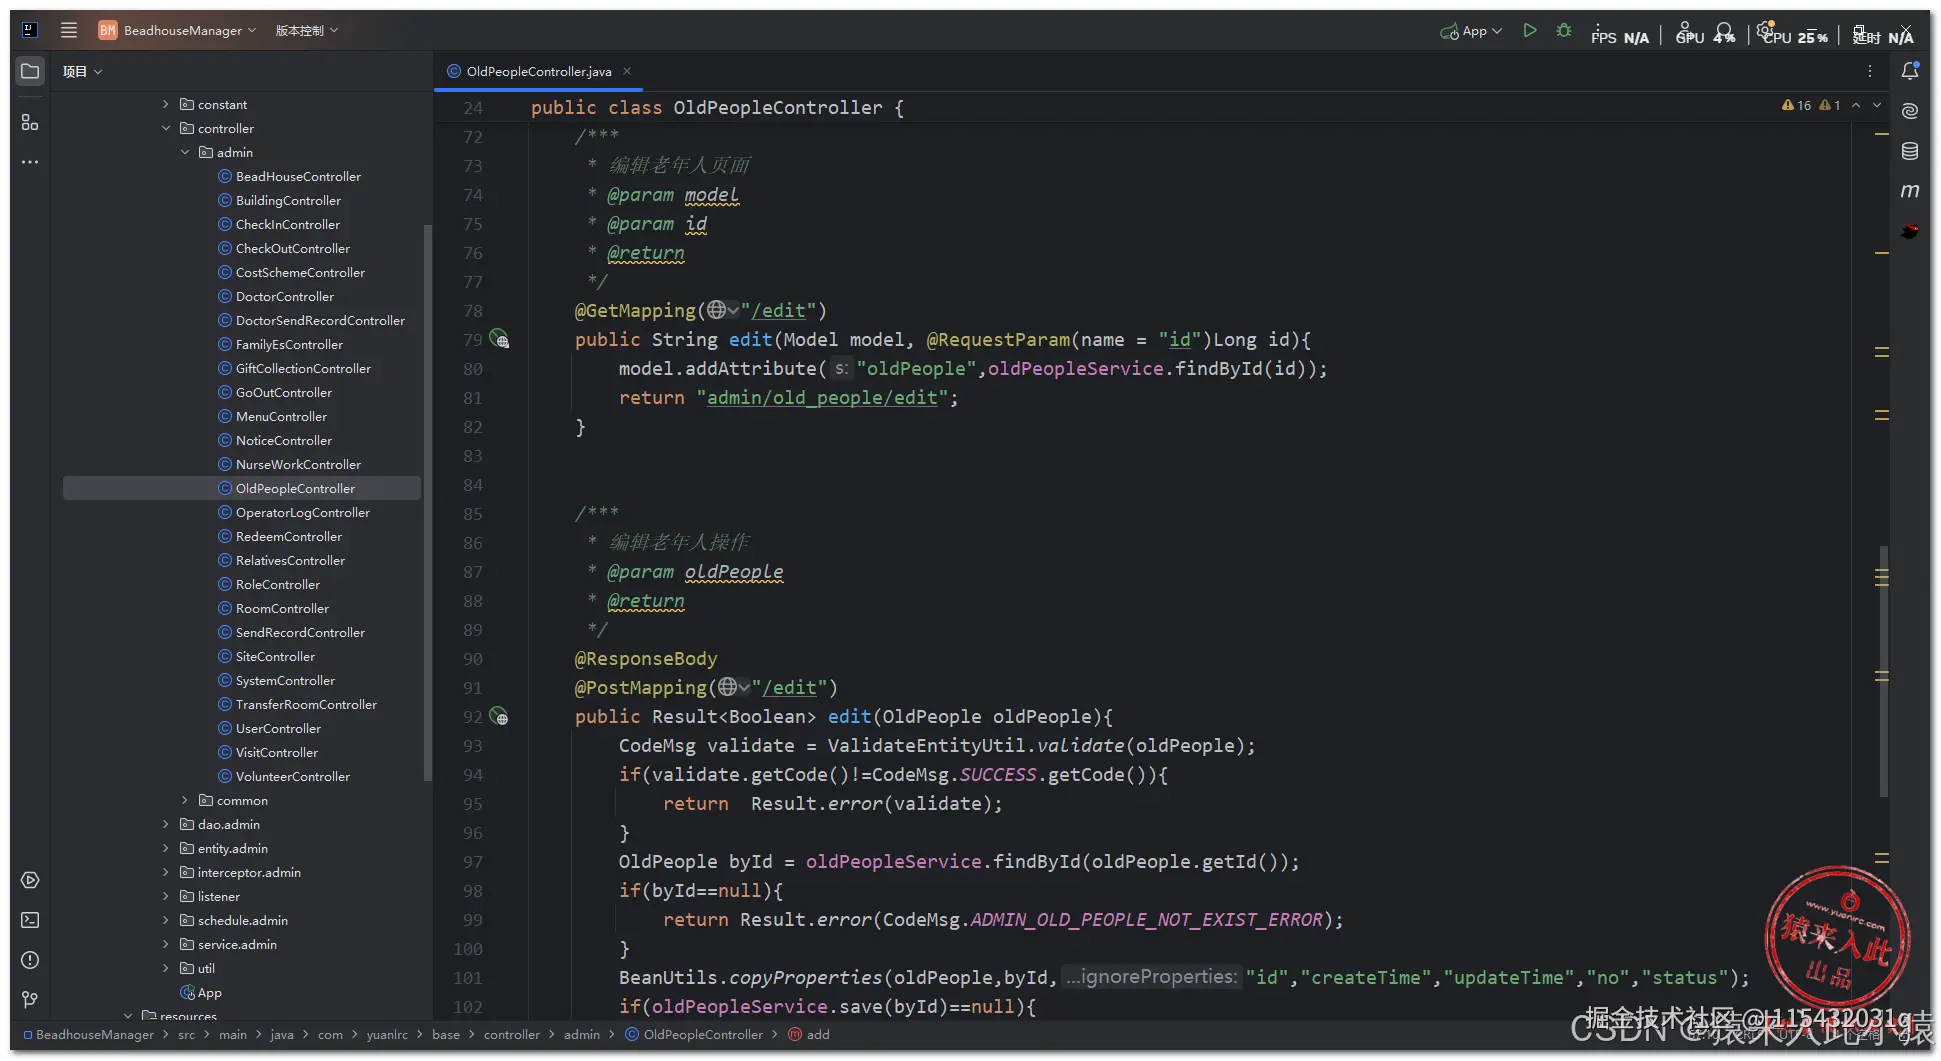The image size is (1941, 1061).
Task: Jump to the previous highlighted problem
Action: tap(1856, 105)
